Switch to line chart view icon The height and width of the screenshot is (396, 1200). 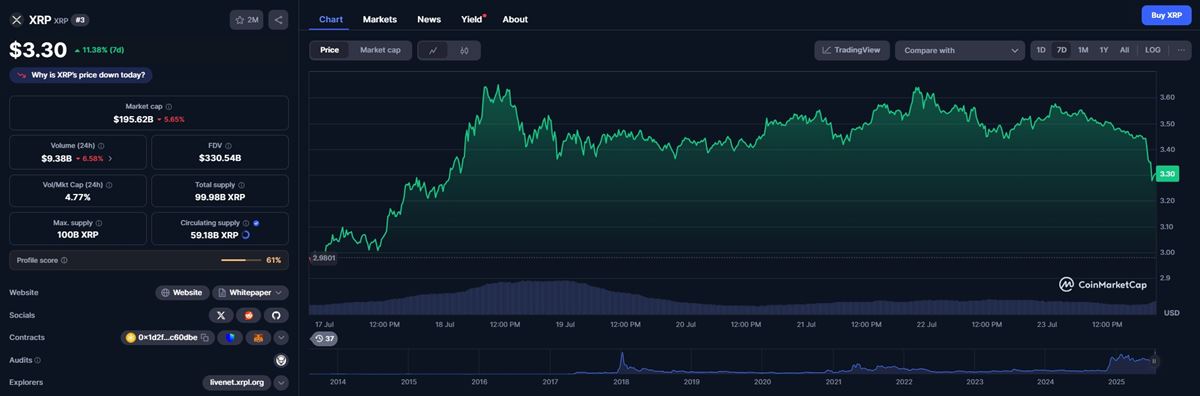tap(433, 50)
